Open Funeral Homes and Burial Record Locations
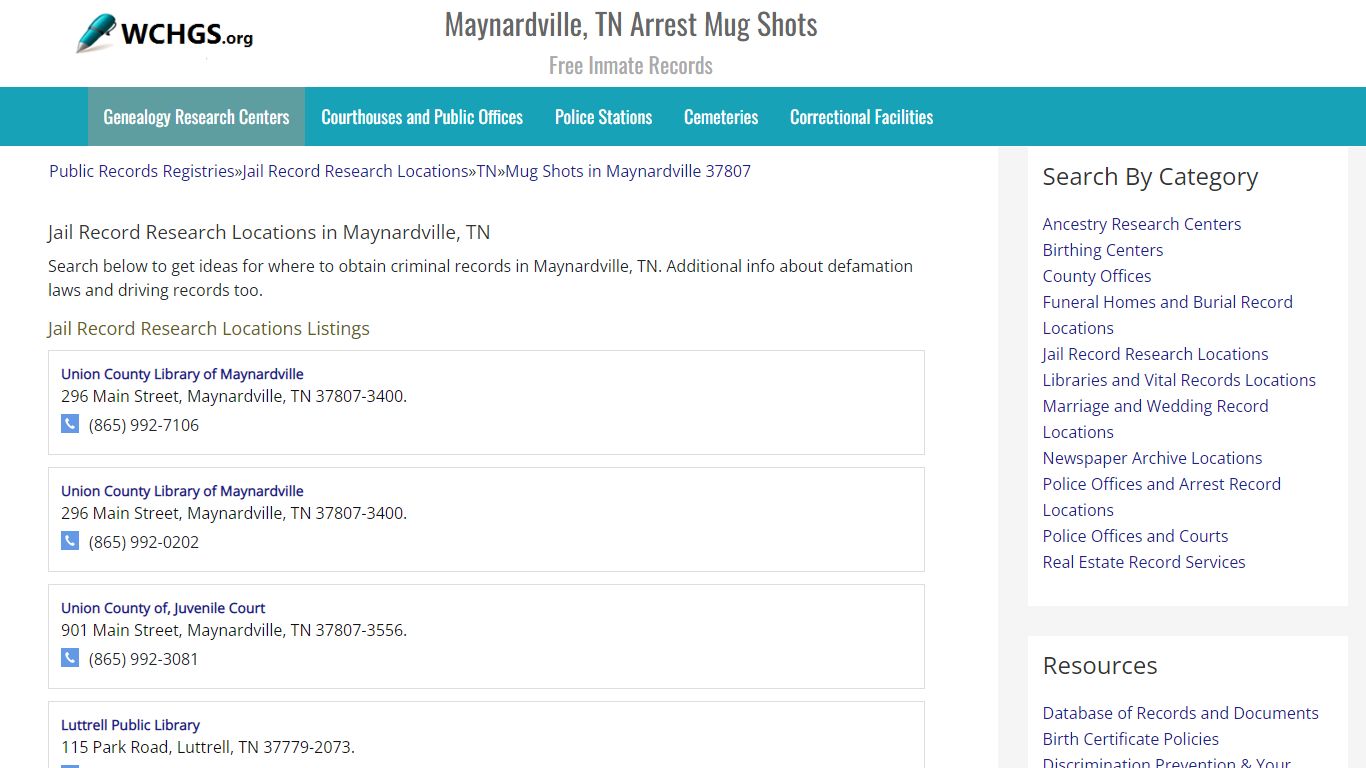The height and width of the screenshot is (768, 1366). click(1168, 315)
